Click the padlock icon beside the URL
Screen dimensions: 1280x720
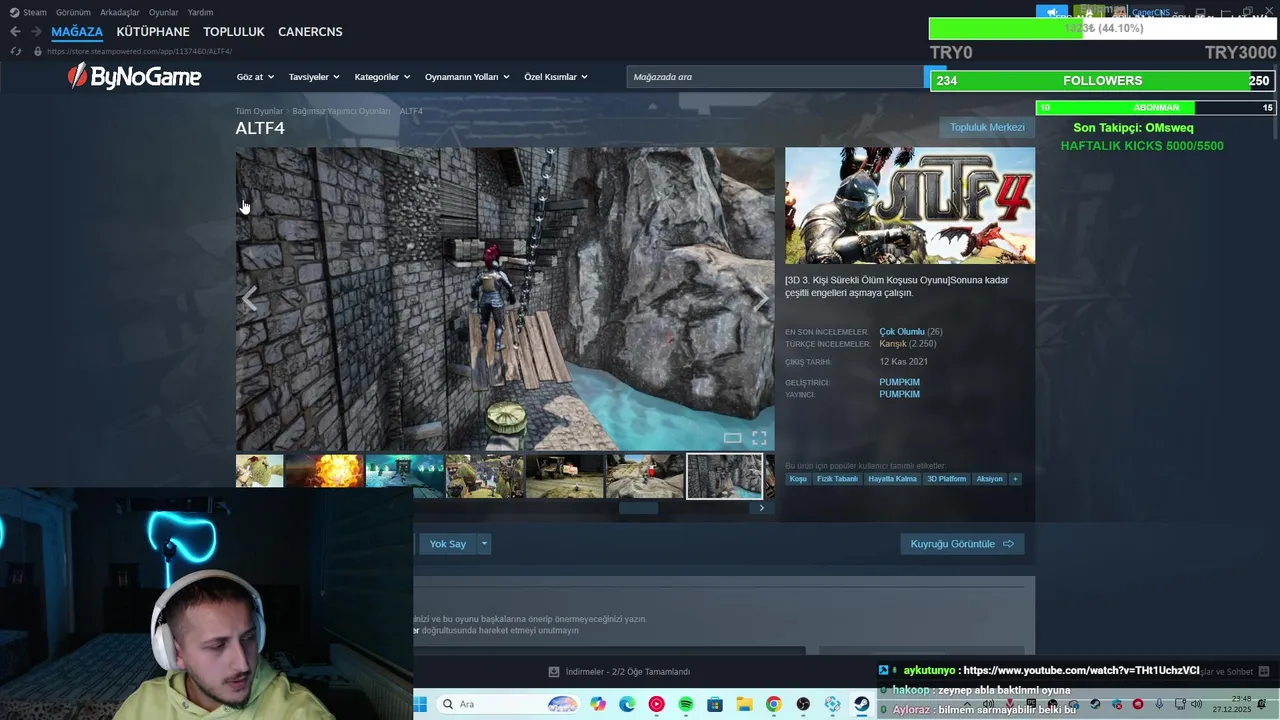pyautogui.click(x=37, y=51)
